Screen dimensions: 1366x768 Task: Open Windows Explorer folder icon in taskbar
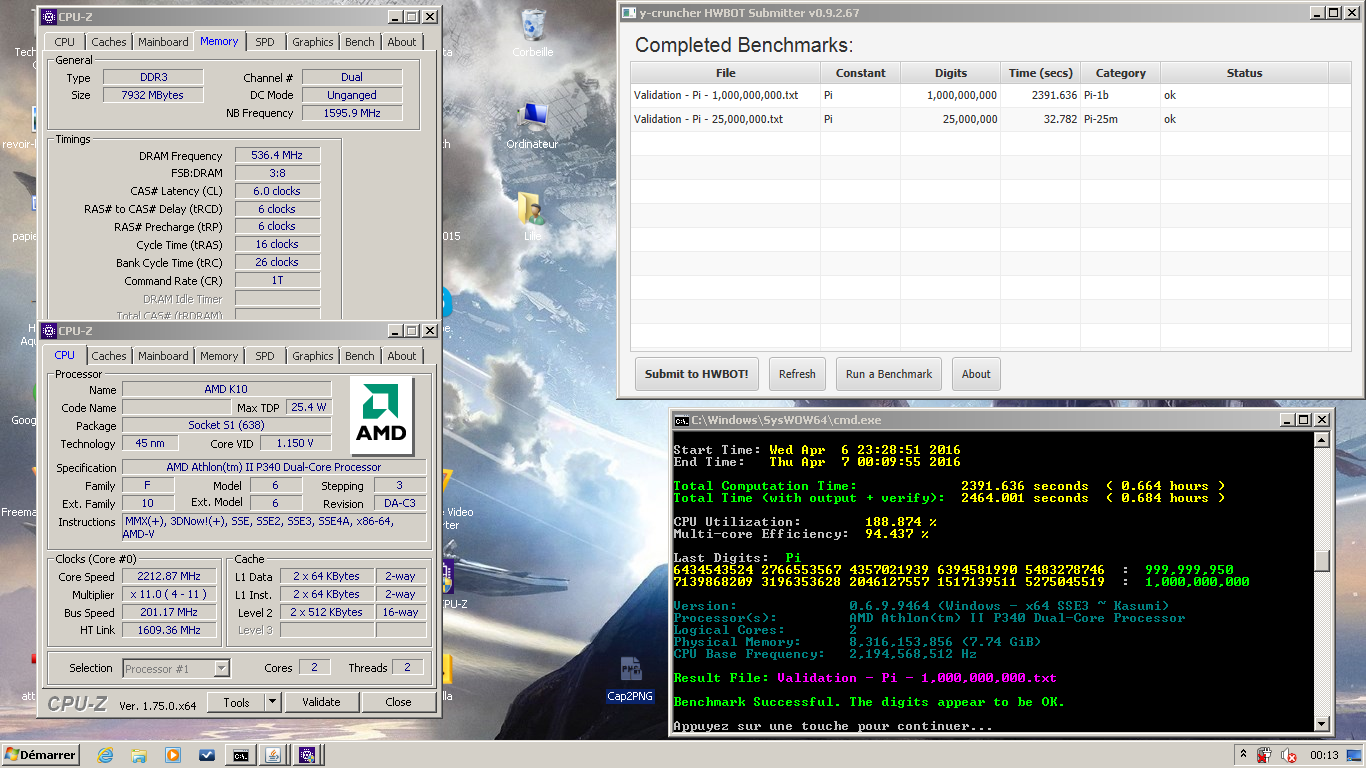140,755
